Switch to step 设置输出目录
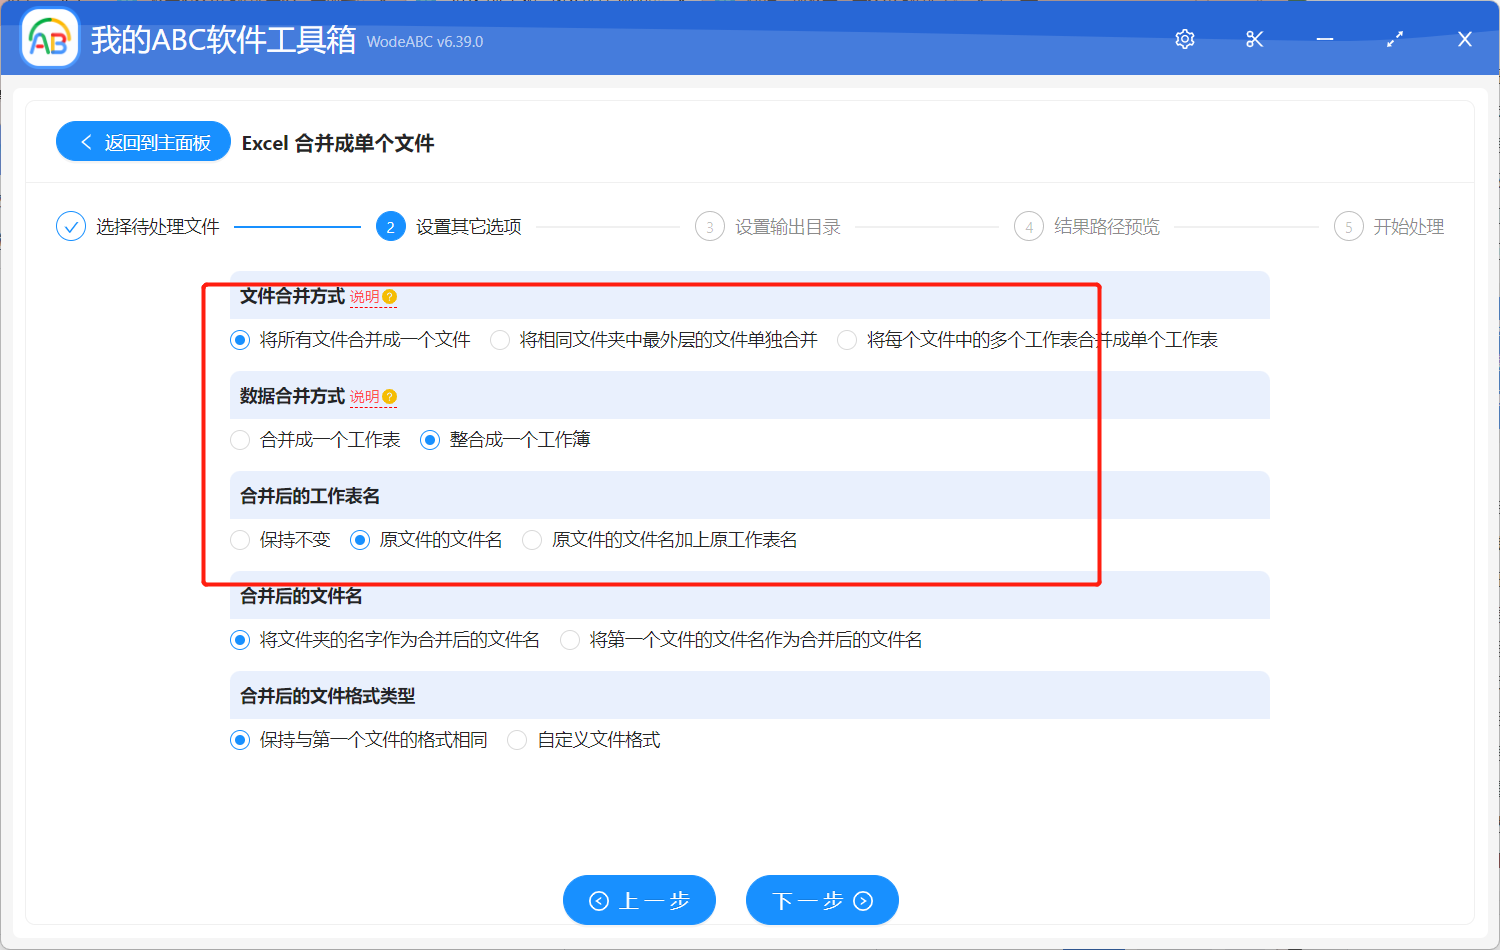The width and height of the screenshot is (1500, 950). pyautogui.click(x=710, y=226)
